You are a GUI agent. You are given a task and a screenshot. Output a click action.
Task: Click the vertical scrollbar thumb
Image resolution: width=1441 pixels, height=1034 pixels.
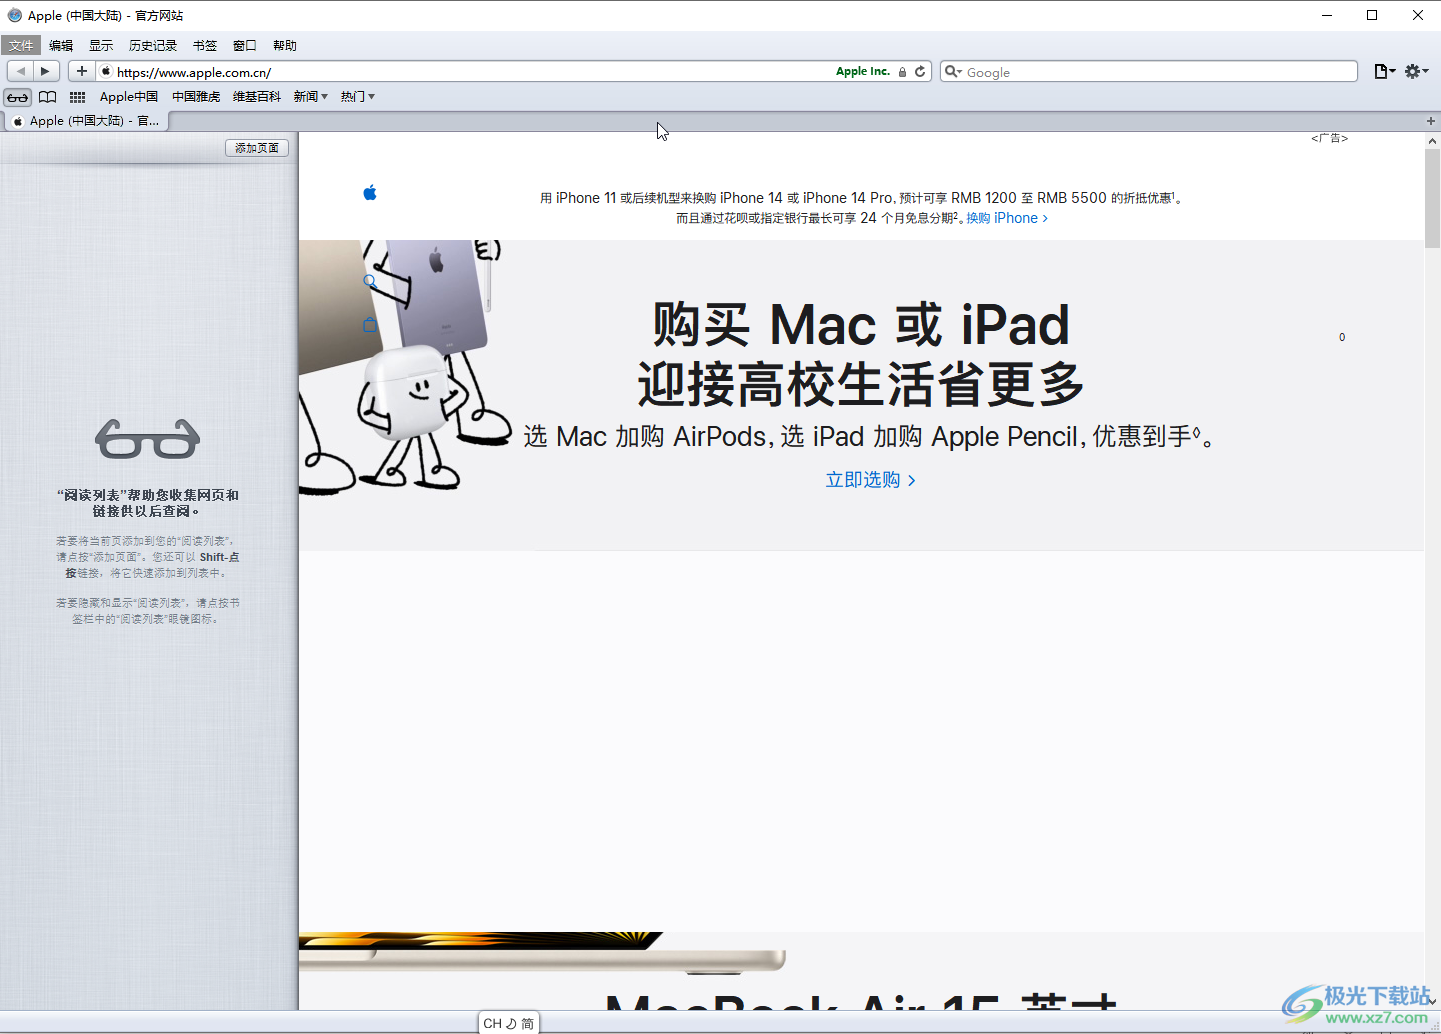pyautogui.click(x=1432, y=198)
